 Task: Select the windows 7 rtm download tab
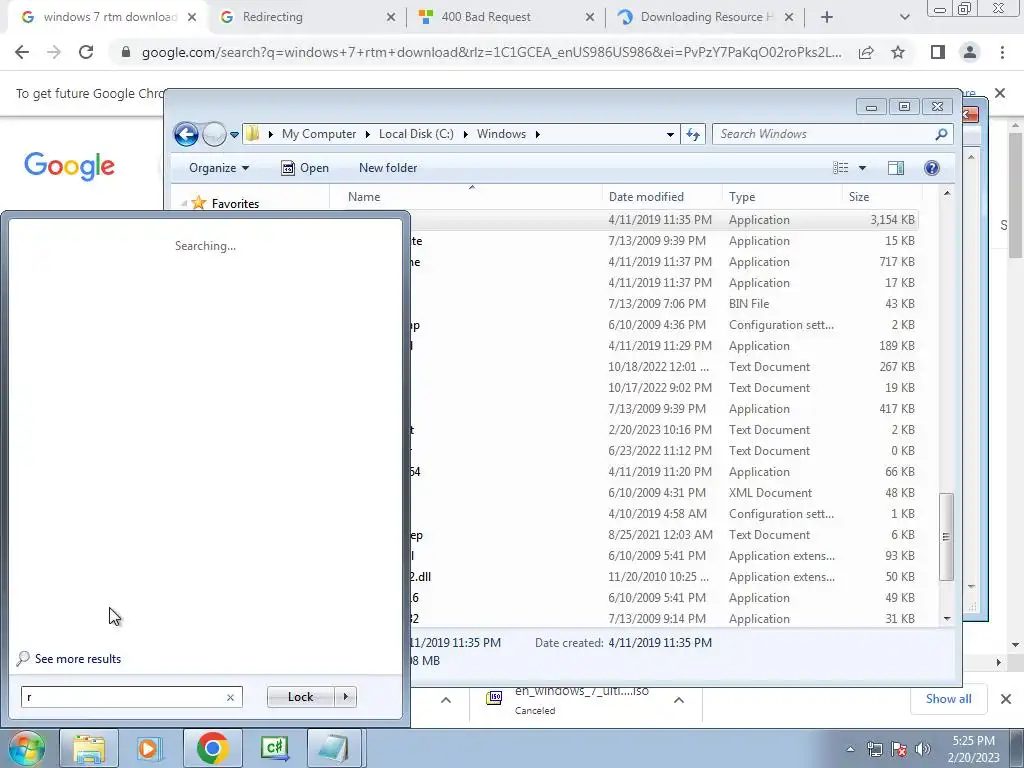[x=108, y=17]
